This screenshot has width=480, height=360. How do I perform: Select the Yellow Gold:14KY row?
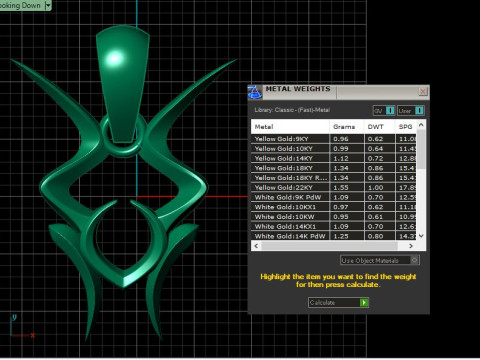333,158
